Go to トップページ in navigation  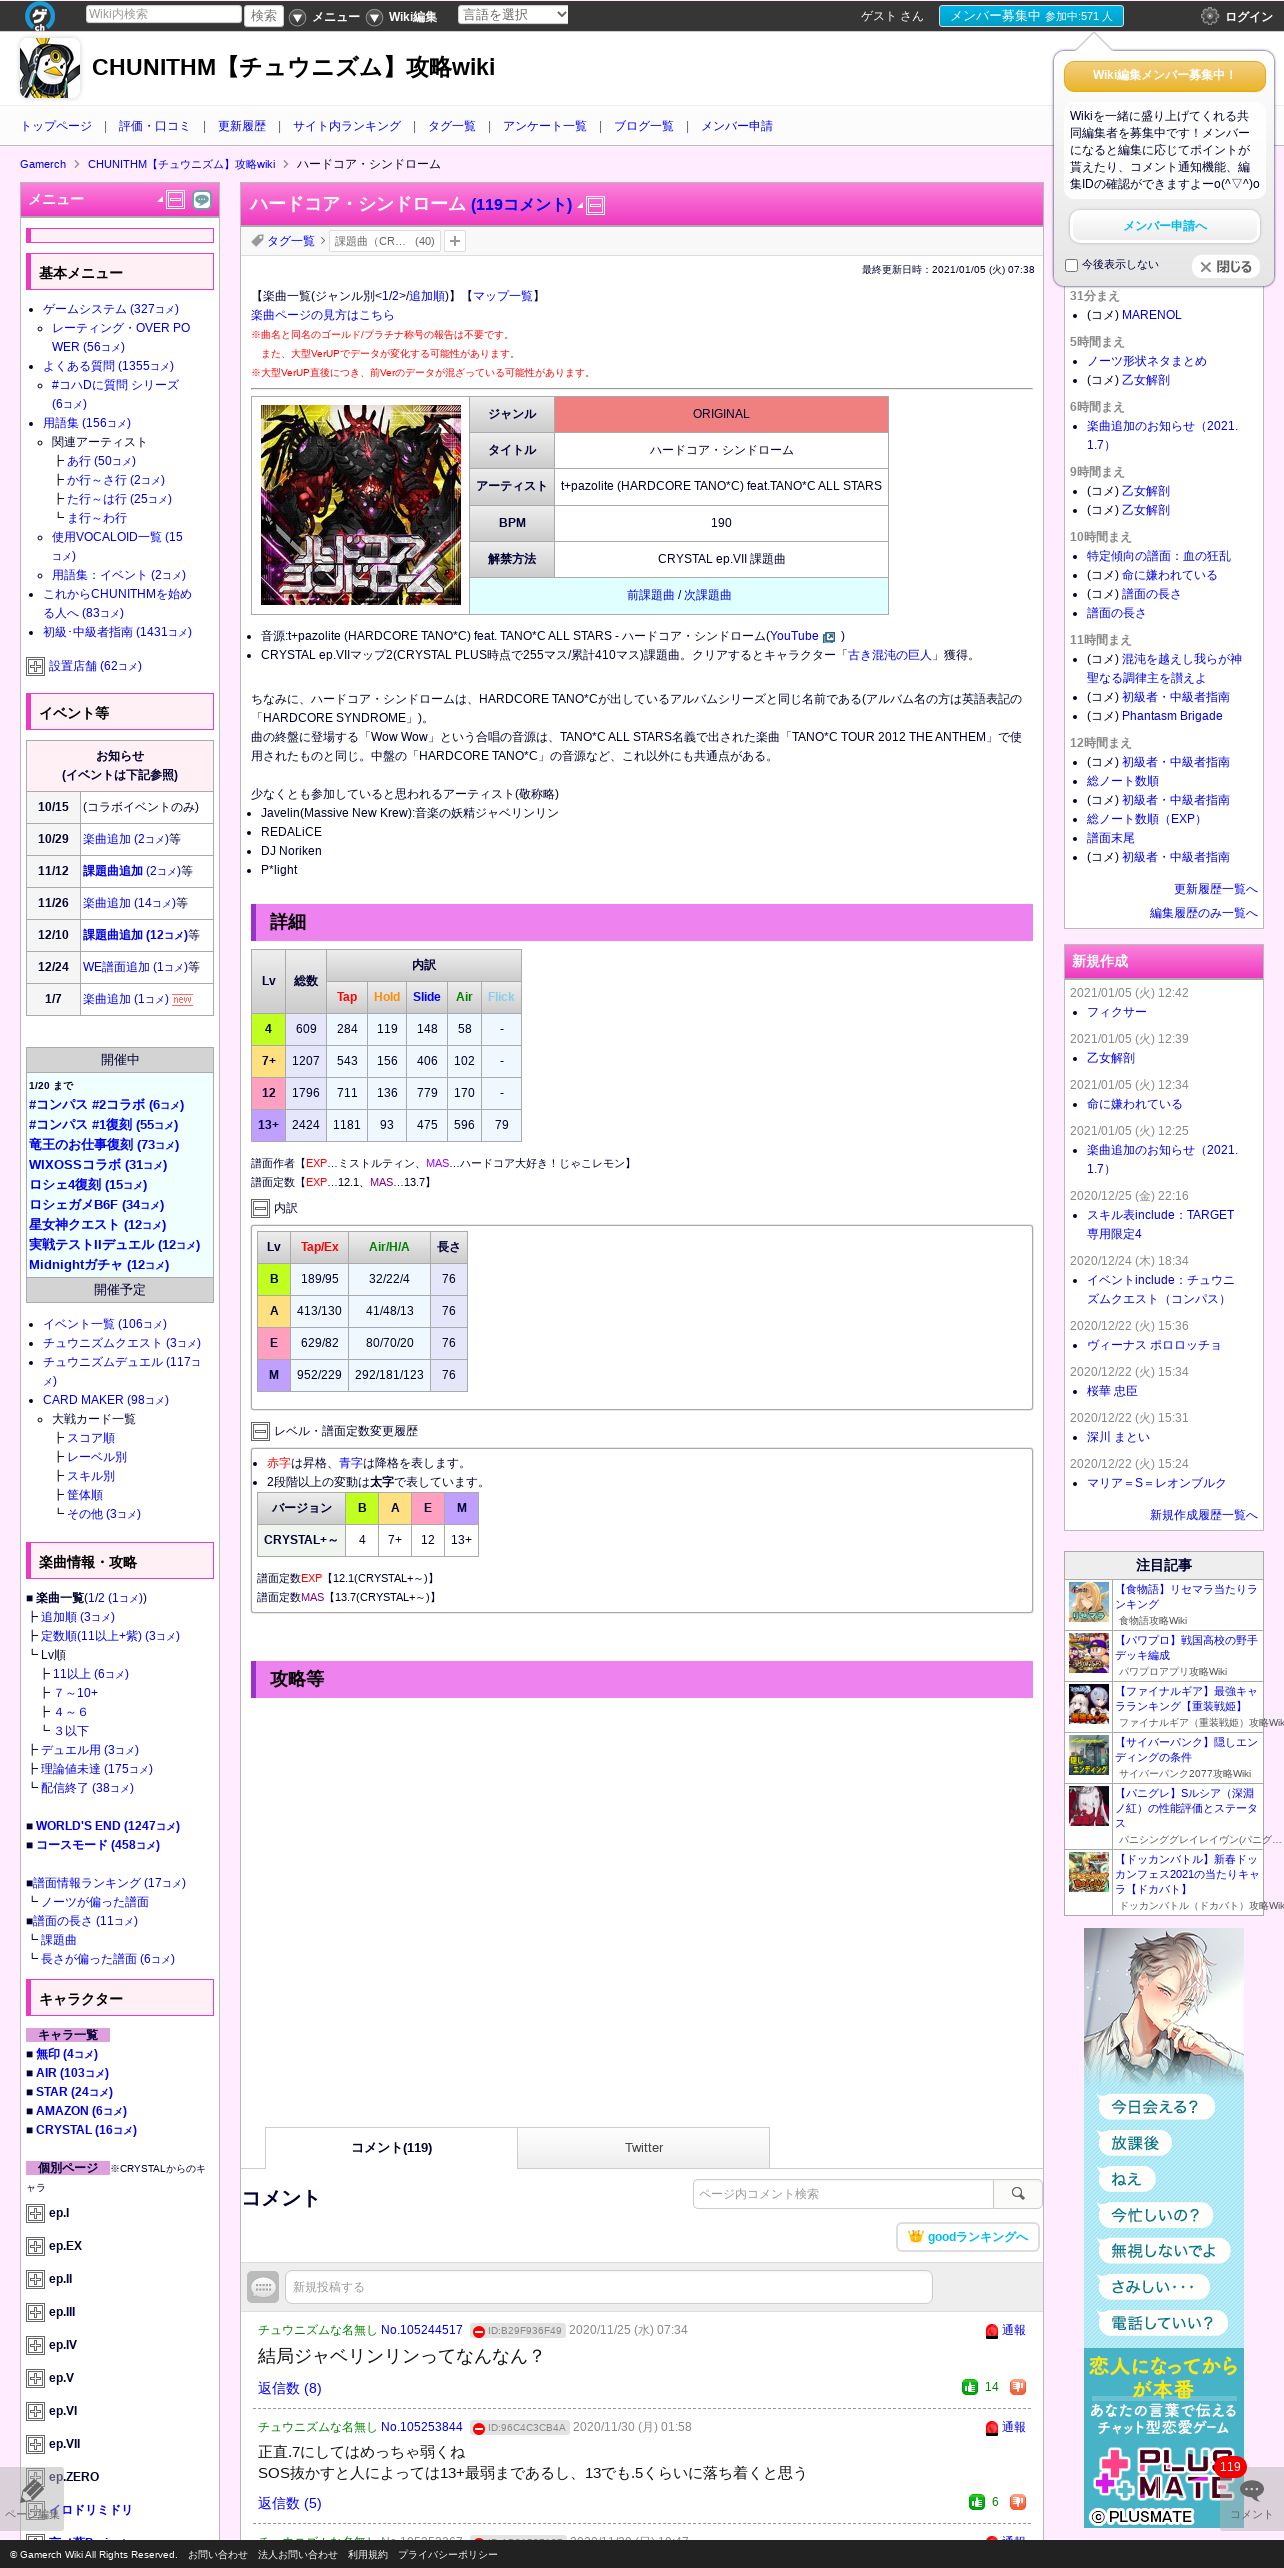point(56,126)
